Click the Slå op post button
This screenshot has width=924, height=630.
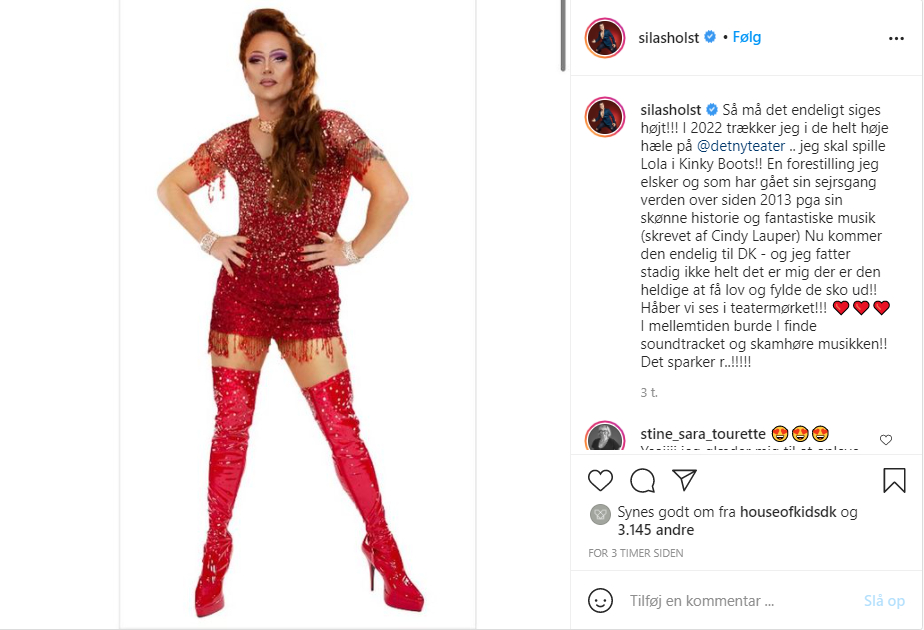coord(884,601)
